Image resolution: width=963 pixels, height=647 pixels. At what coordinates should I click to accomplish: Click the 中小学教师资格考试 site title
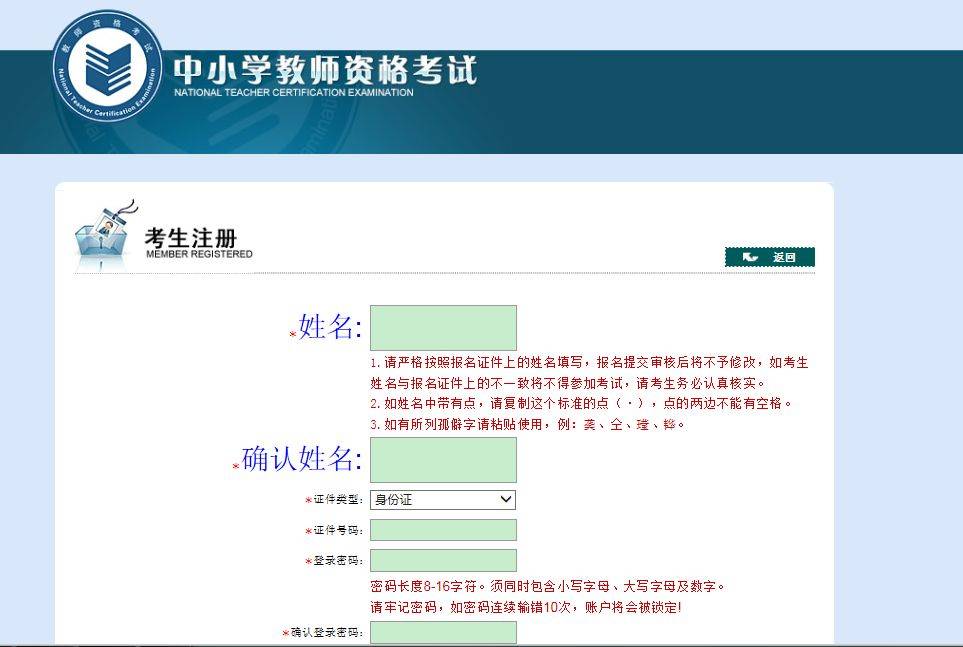coord(325,69)
